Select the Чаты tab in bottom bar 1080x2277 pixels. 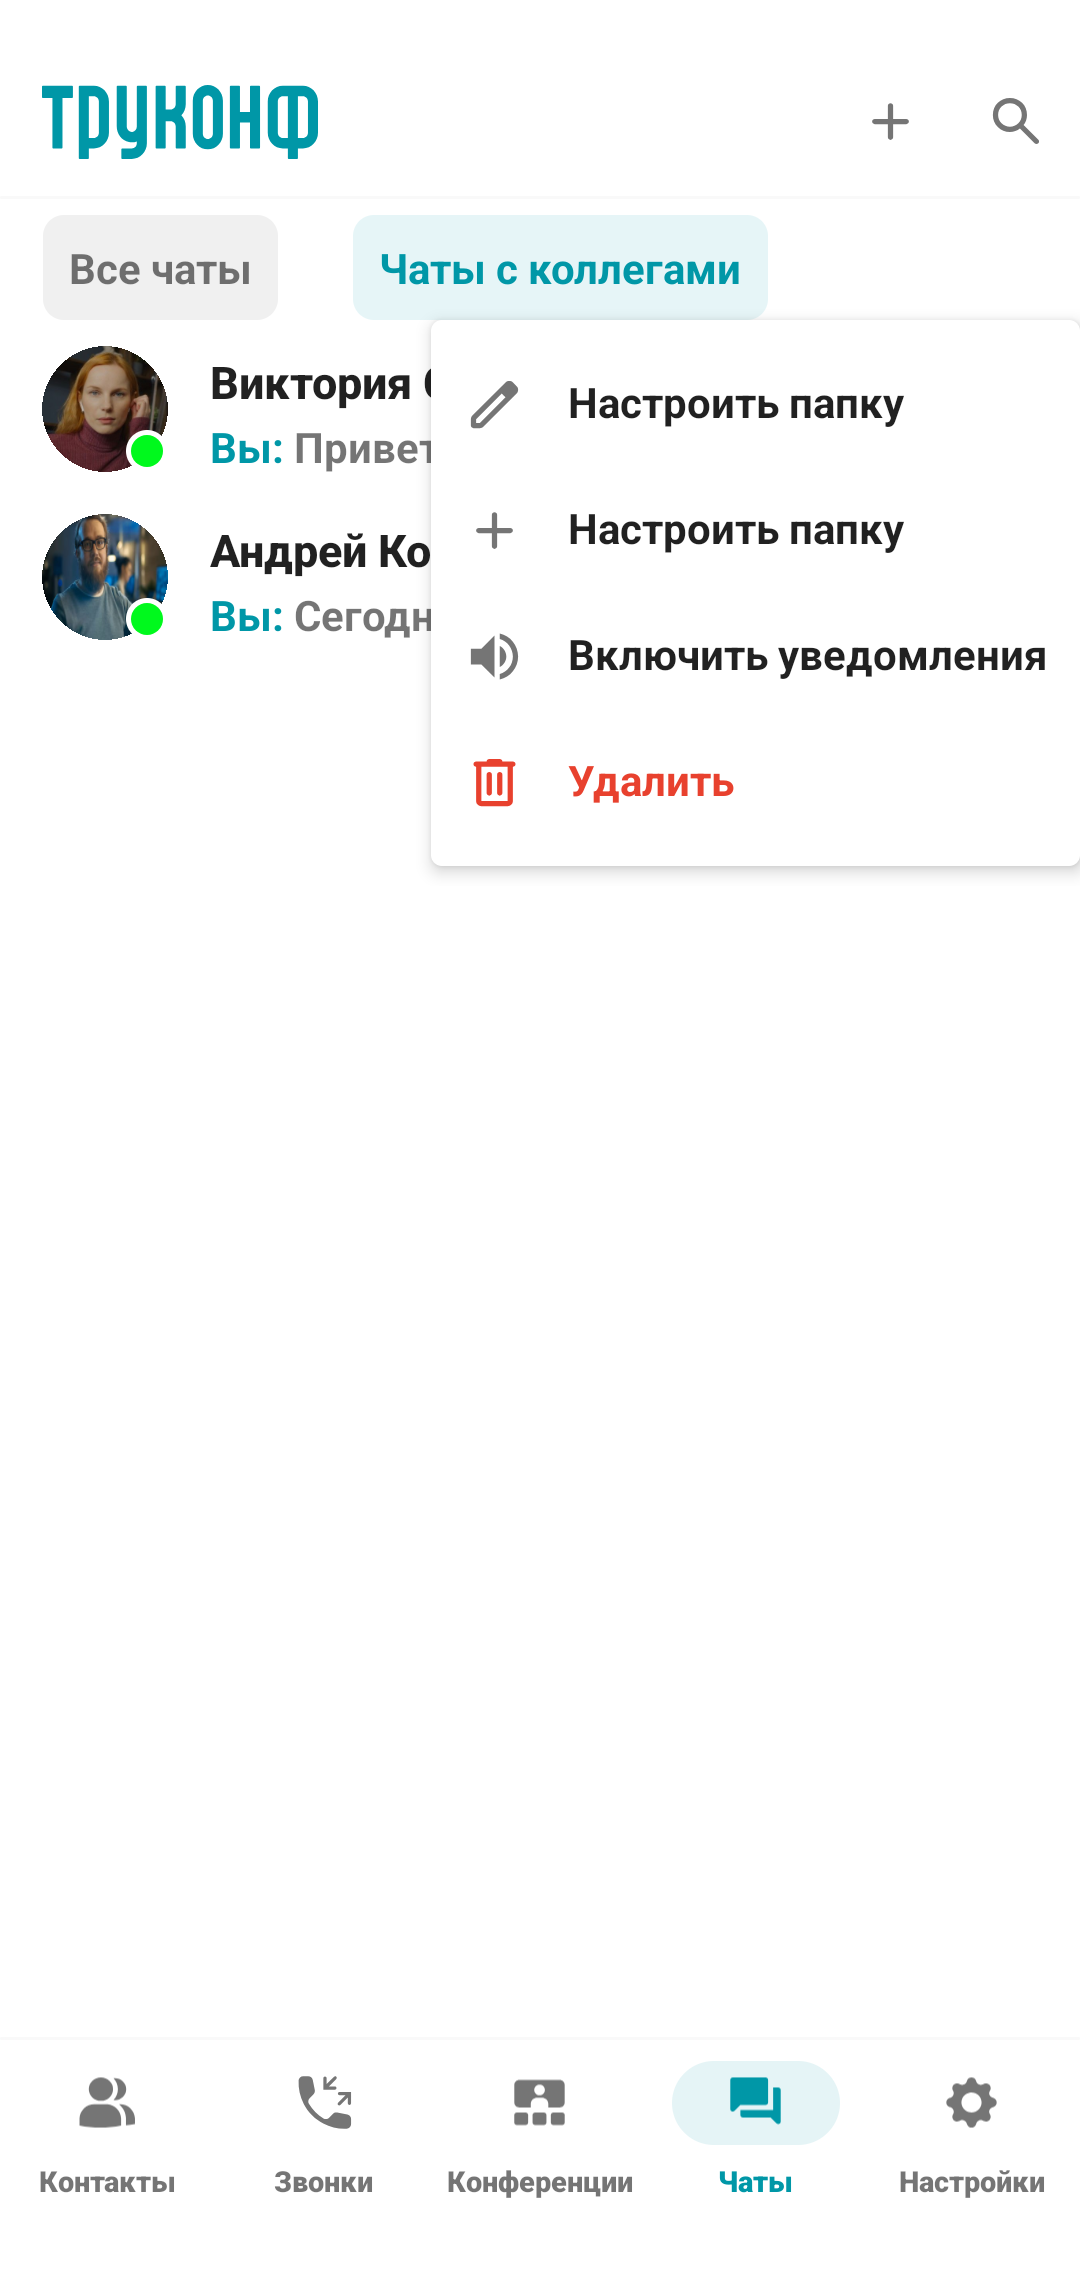pos(756,2129)
